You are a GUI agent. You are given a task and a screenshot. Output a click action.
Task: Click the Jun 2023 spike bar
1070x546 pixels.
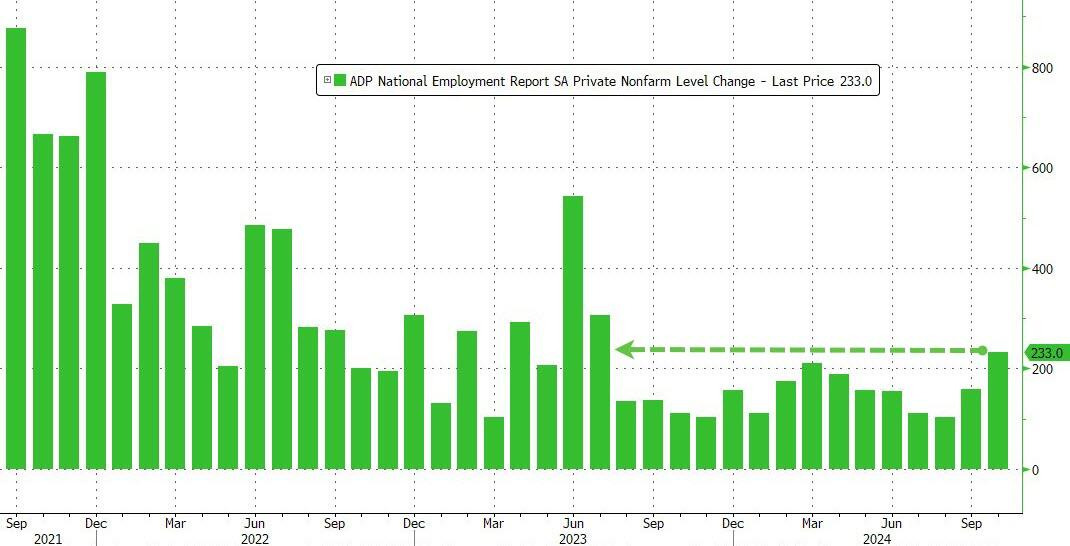point(573,332)
